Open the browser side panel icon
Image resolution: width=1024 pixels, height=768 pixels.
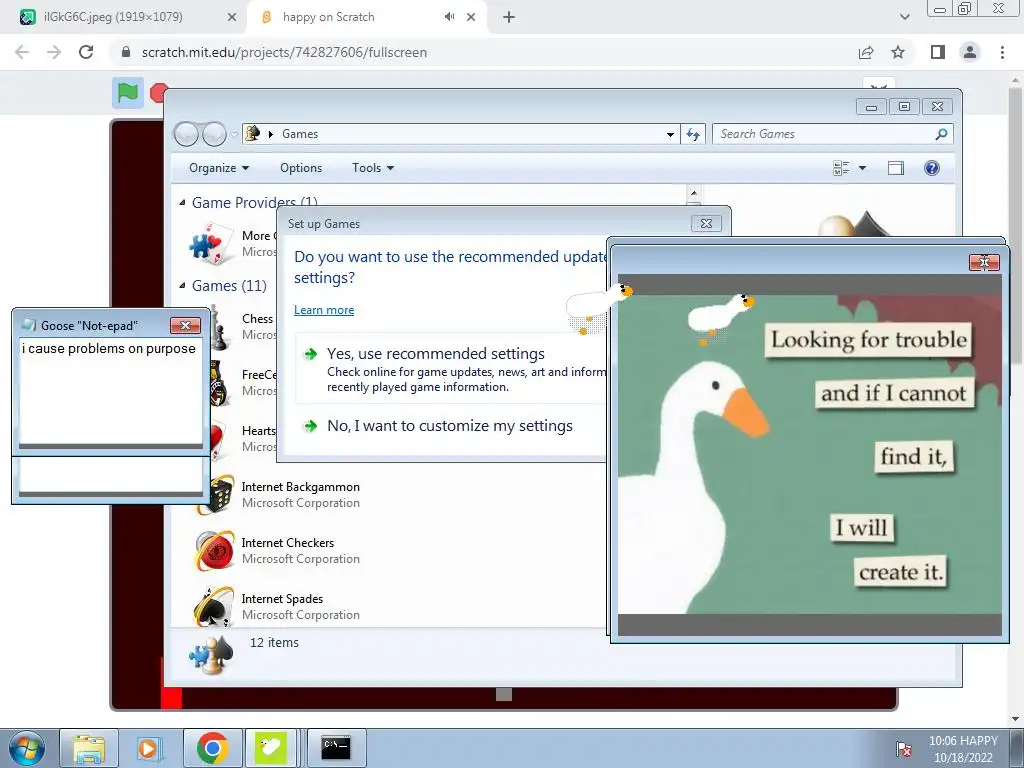[x=938, y=52]
